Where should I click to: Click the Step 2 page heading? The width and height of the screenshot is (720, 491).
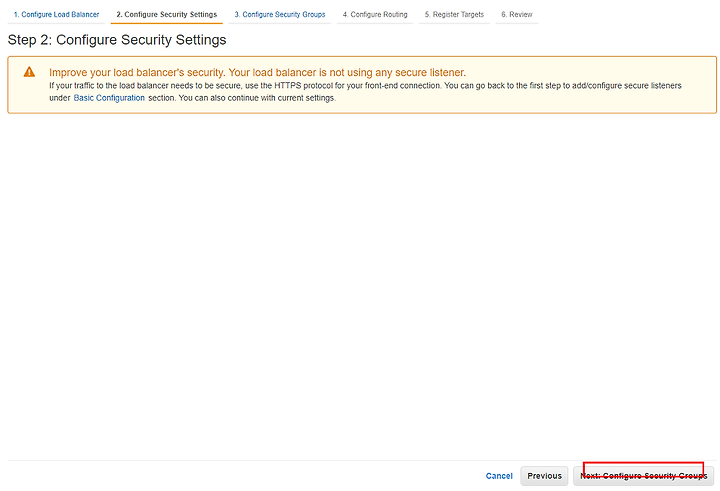[117, 40]
